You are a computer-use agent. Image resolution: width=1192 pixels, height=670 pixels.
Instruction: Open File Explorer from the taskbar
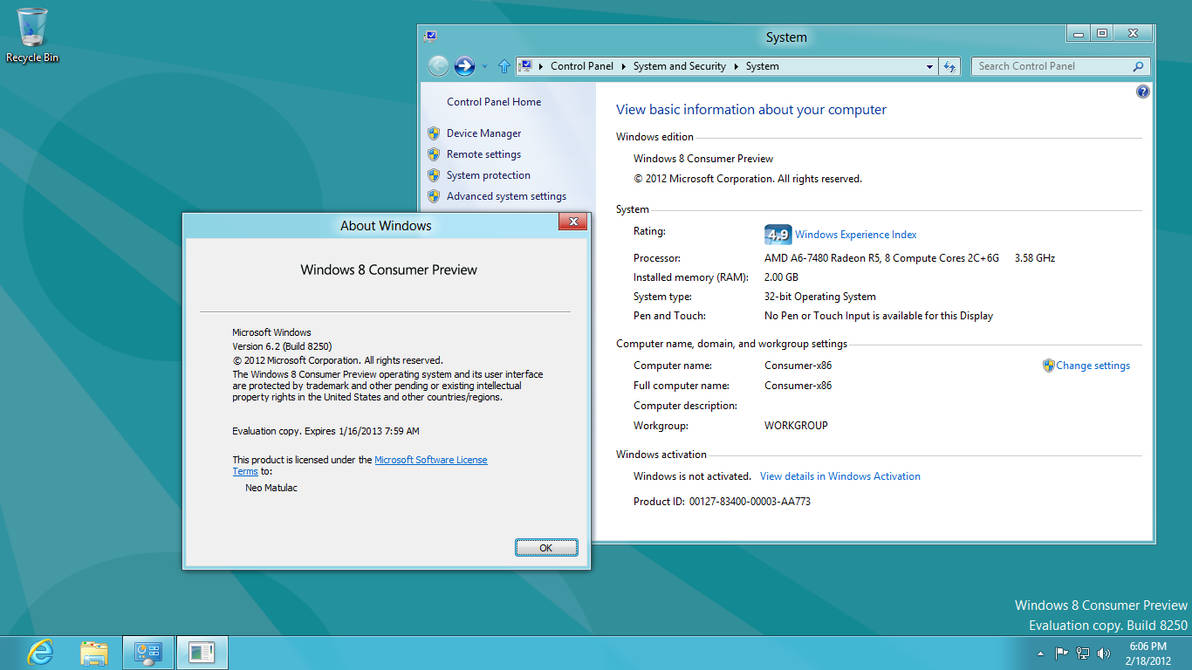tap(94, 653)
